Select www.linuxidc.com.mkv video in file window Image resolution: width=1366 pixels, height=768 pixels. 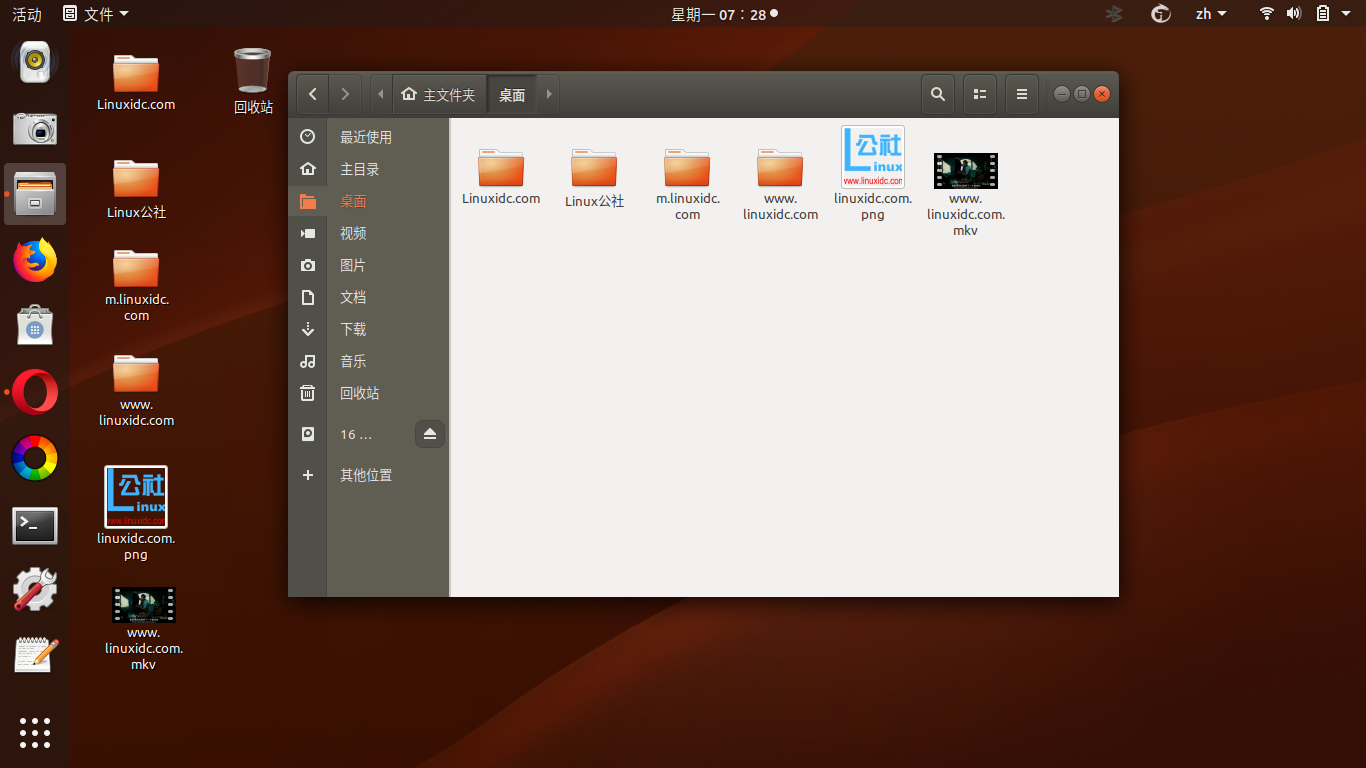pyautogui.click(x=966, y=195)
